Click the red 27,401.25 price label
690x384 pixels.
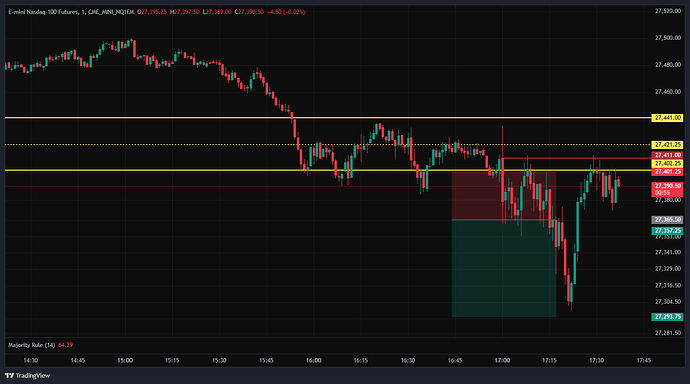667,172
